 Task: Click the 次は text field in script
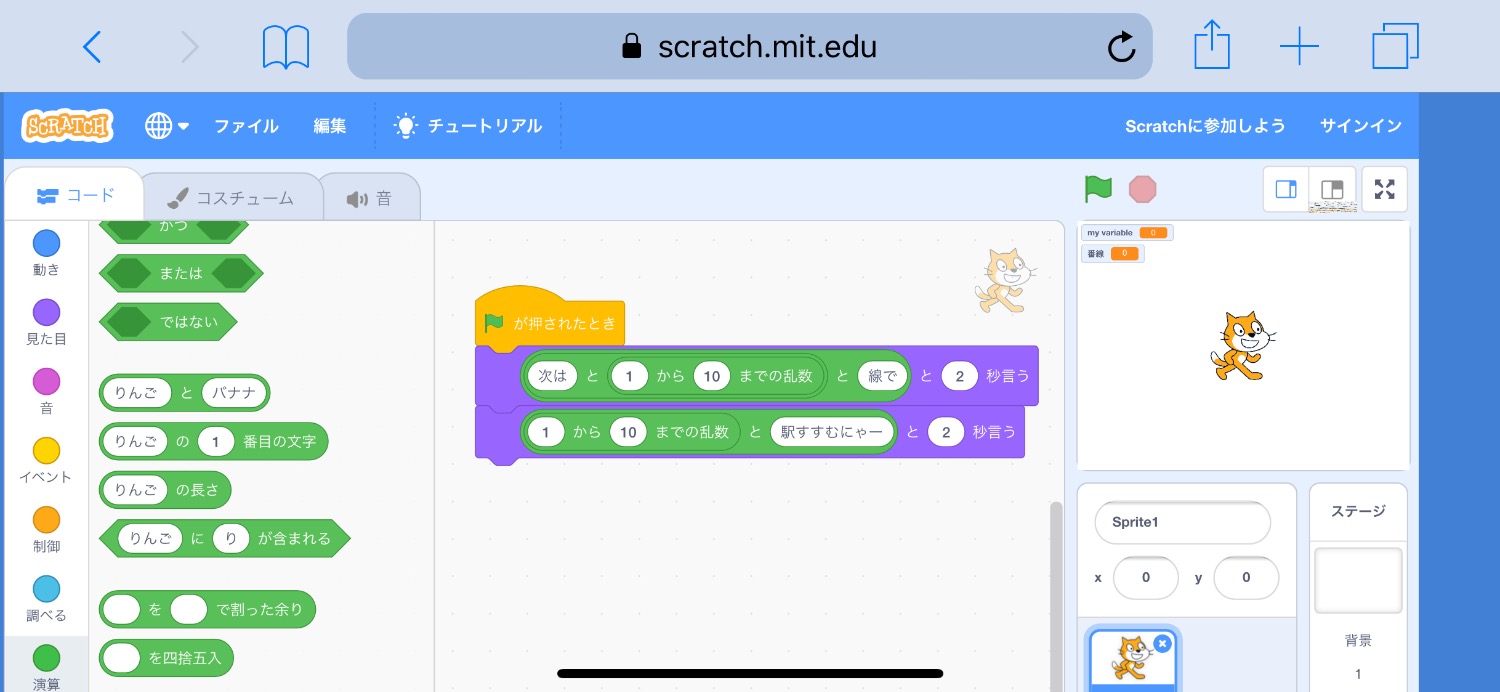click(x=552, y=376)
